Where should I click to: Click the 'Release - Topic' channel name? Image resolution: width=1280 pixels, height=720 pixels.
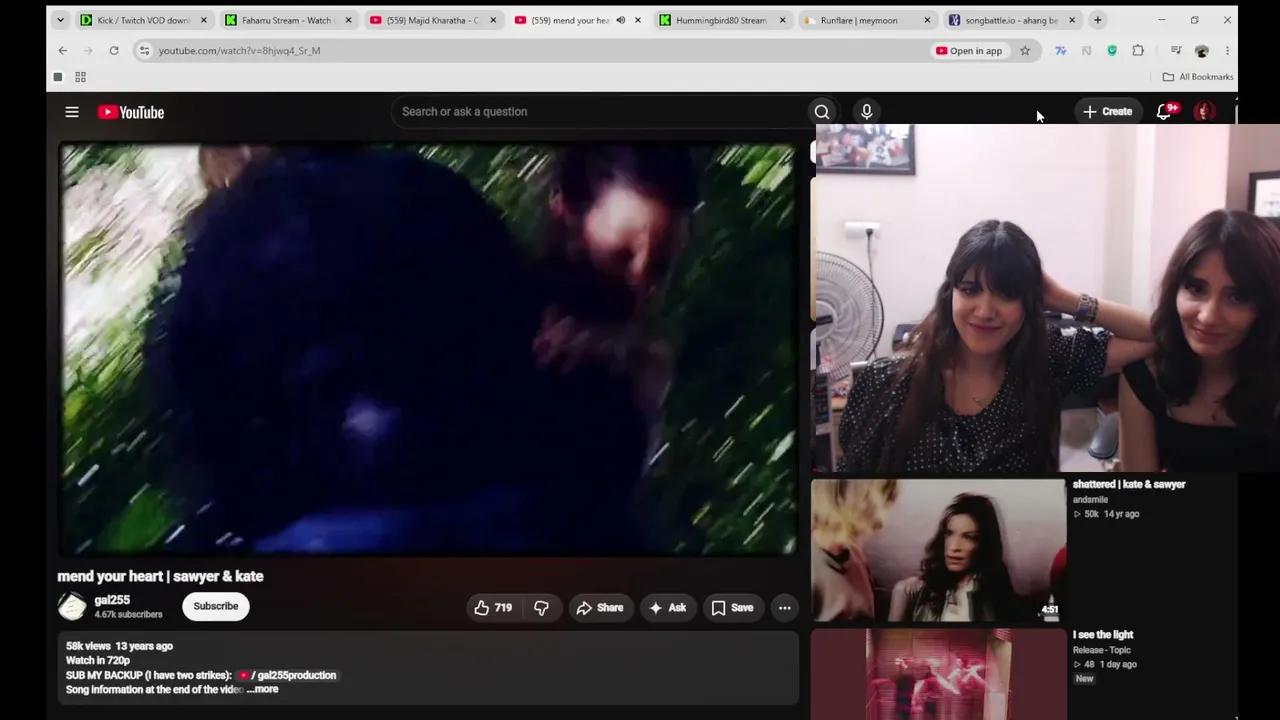tap(1102, 650)
